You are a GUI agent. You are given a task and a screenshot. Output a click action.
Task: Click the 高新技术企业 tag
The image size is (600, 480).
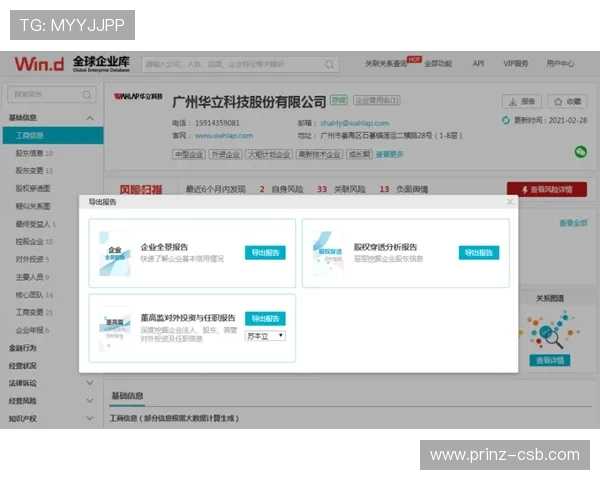pos(320,154)
